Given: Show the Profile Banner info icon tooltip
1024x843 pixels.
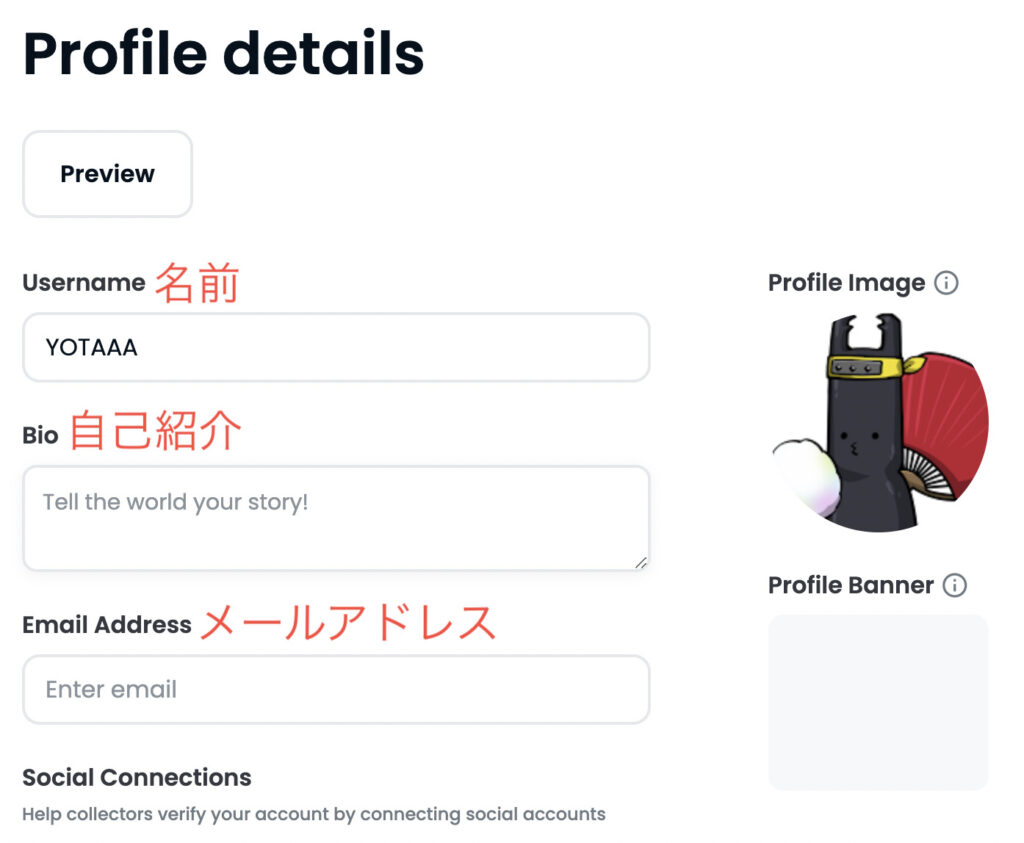Looking at the screenshot, I should coord(955,585).
